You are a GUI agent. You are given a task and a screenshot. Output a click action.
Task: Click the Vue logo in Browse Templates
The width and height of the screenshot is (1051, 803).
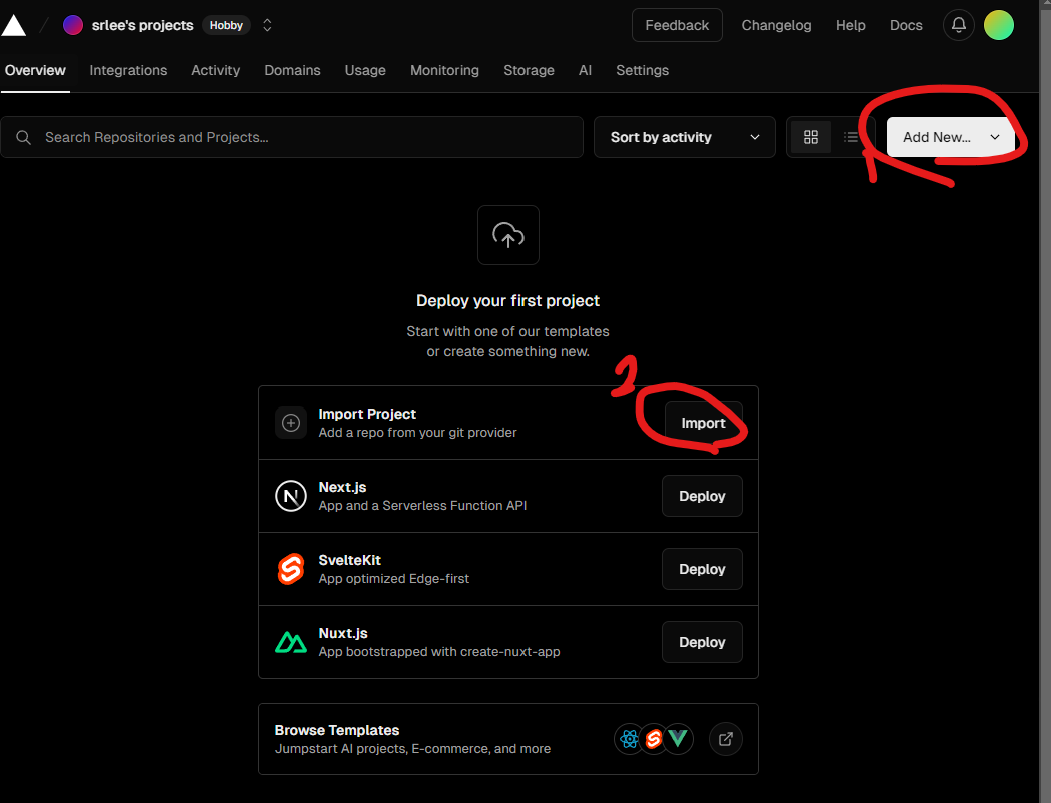point(678,739)
